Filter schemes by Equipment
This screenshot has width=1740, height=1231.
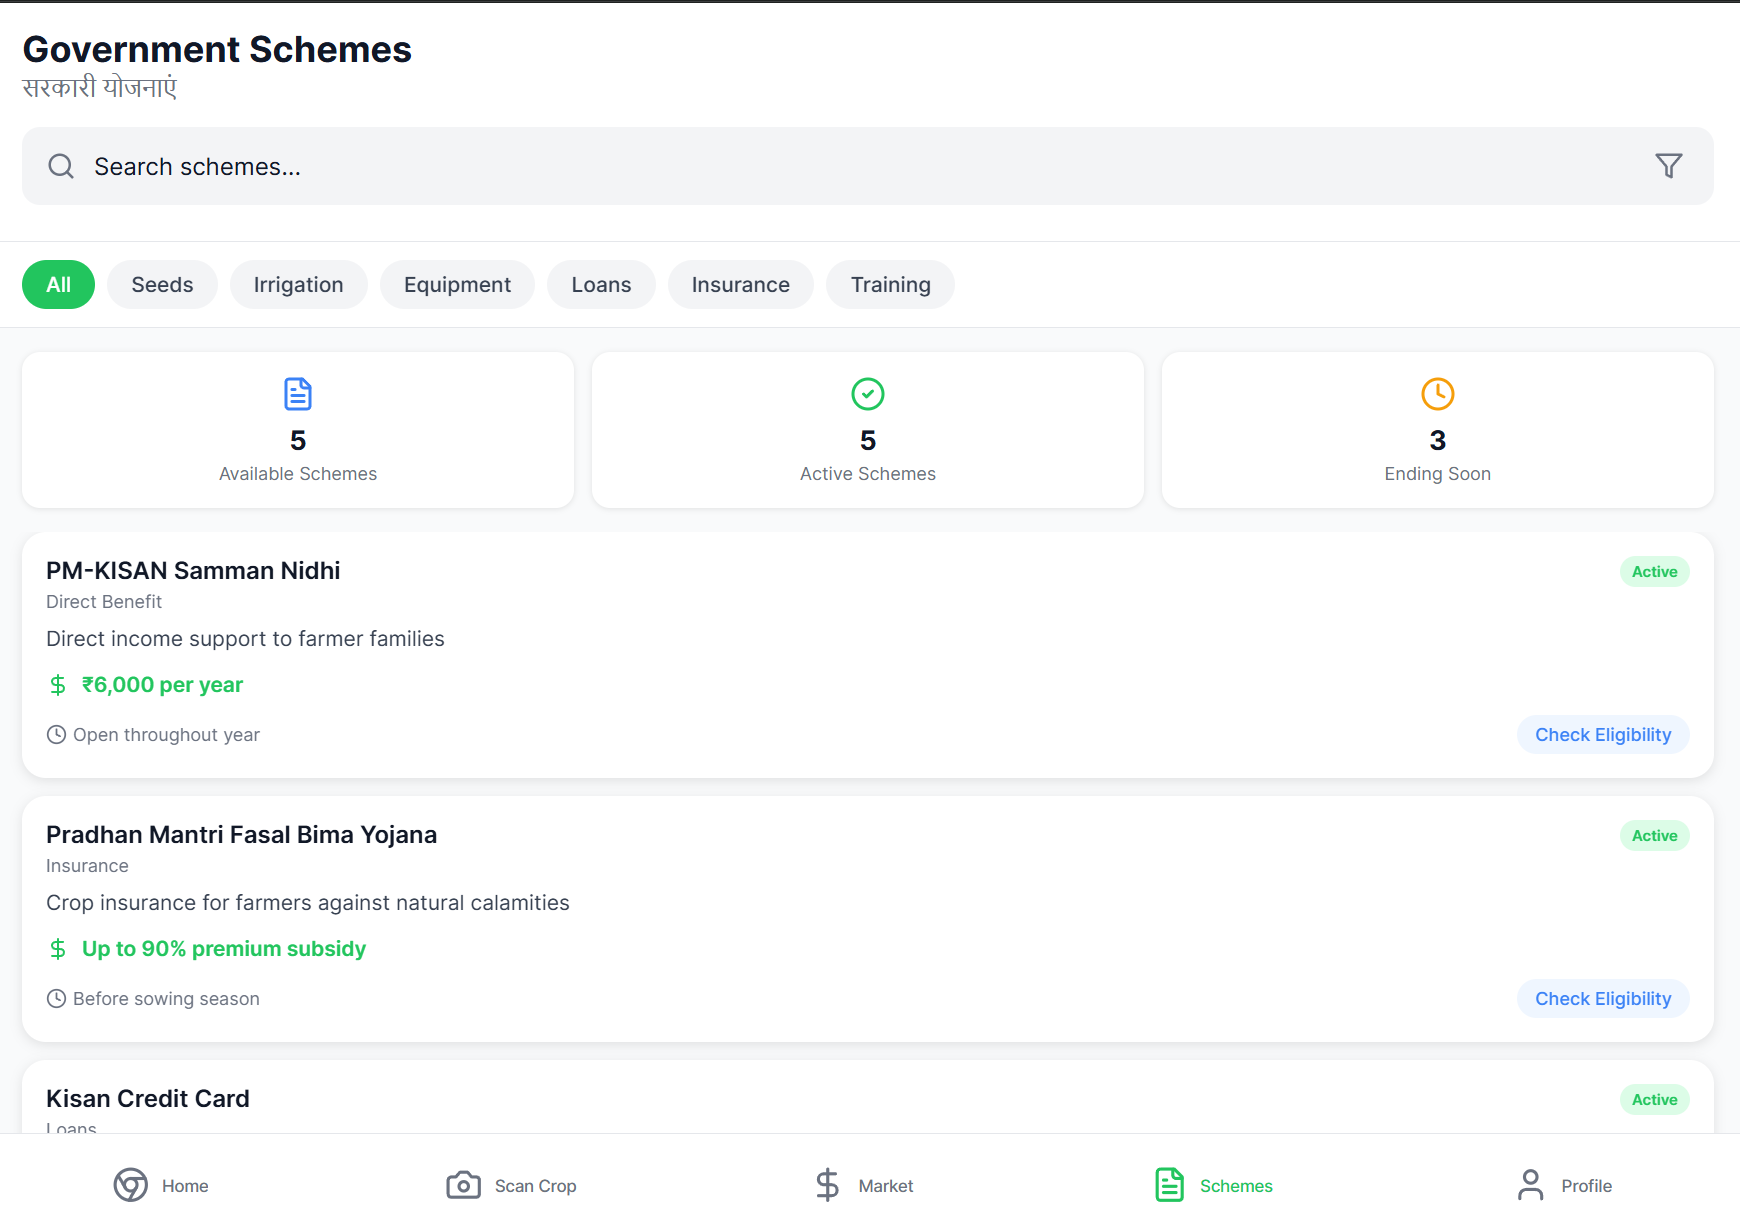coord(458,285)
